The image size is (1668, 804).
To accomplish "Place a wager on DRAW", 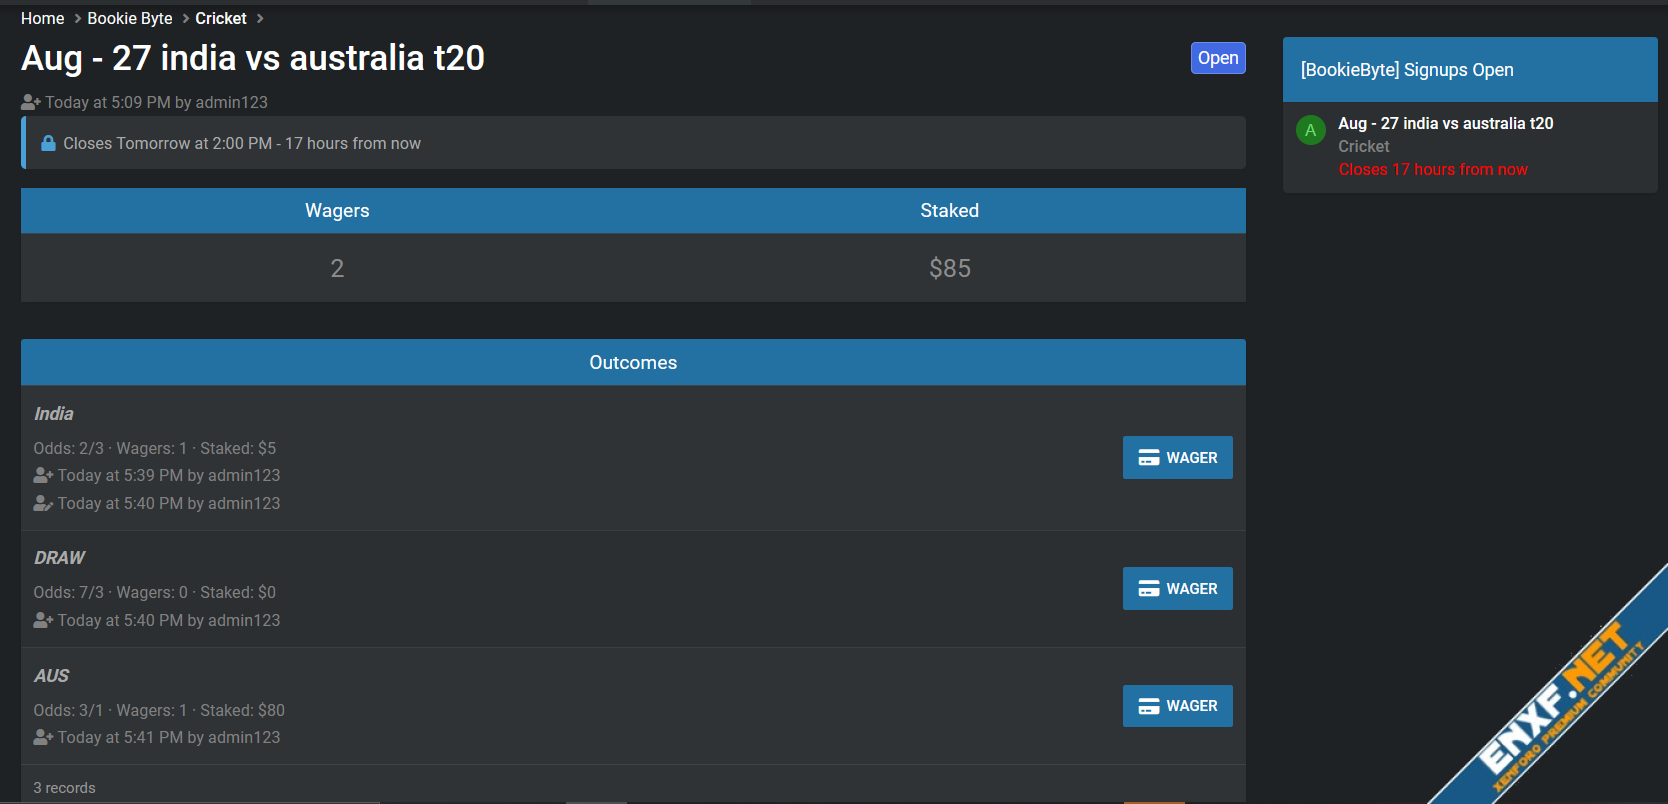I will (x=1177, y=589).
